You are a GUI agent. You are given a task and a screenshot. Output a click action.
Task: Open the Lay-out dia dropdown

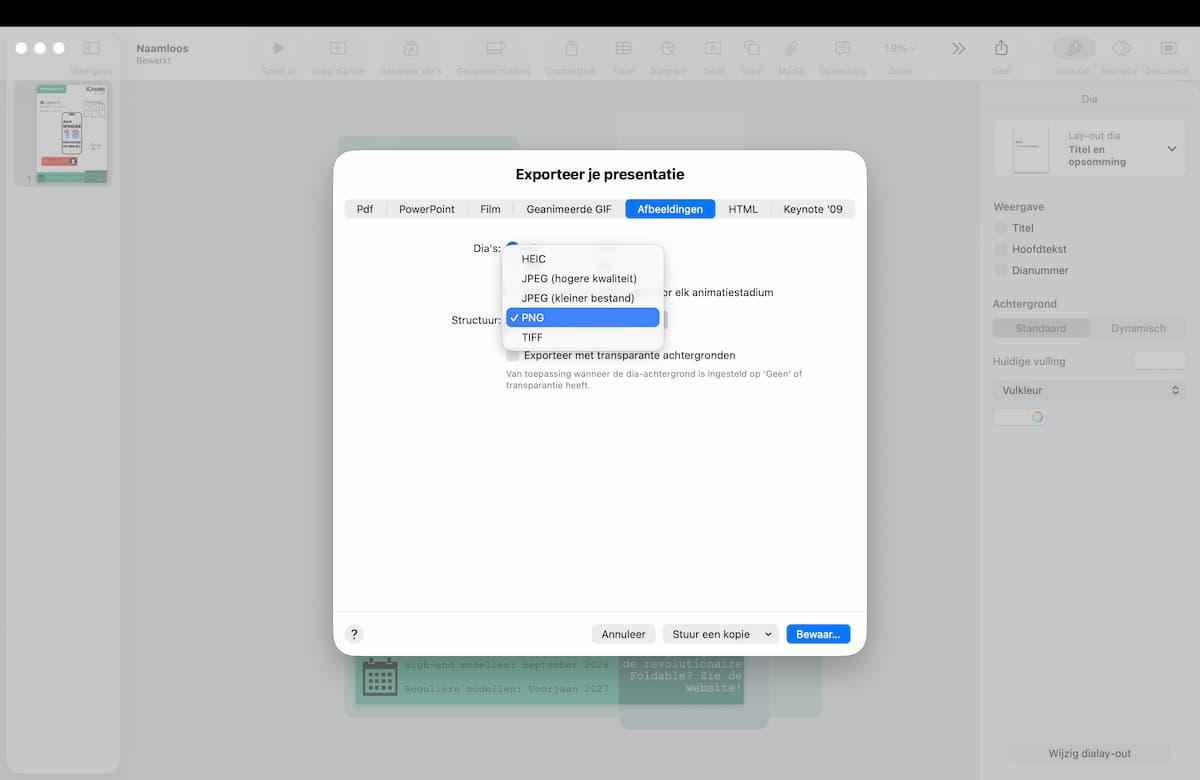point(1090,149)
